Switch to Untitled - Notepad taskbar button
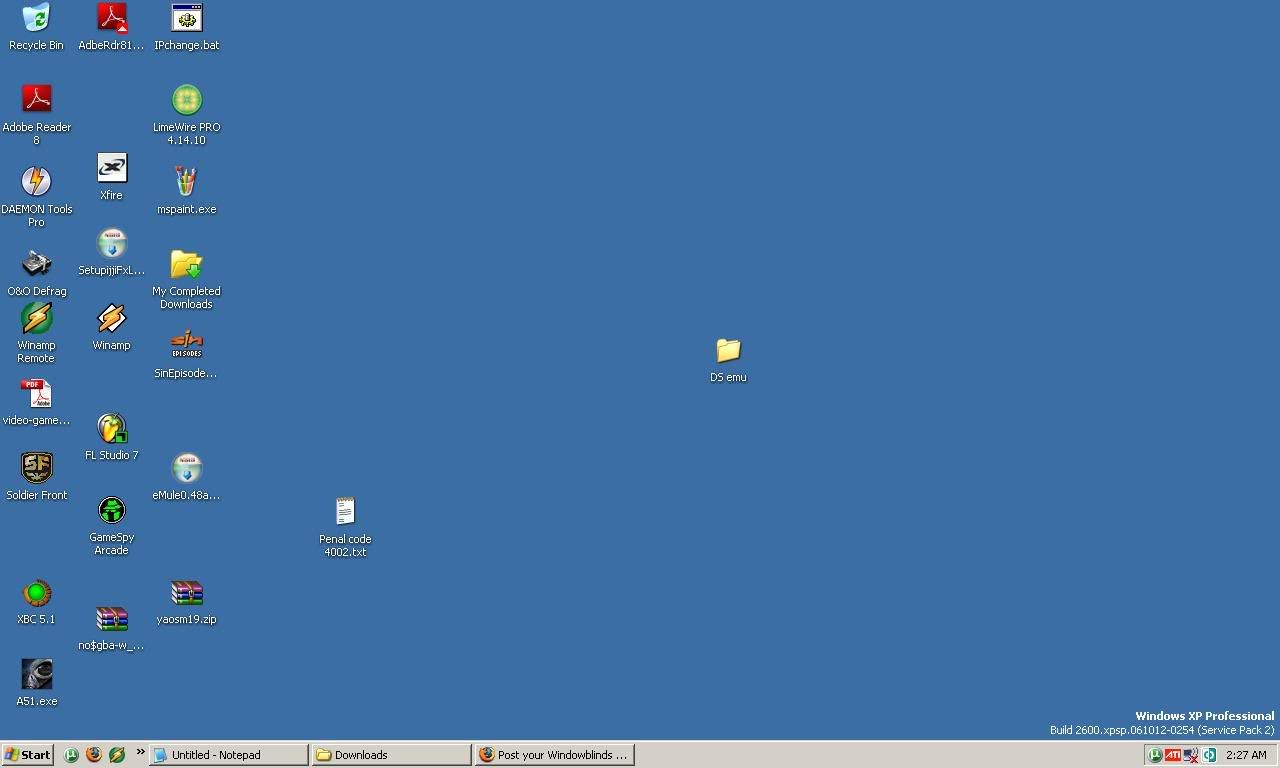 (228, 755)
